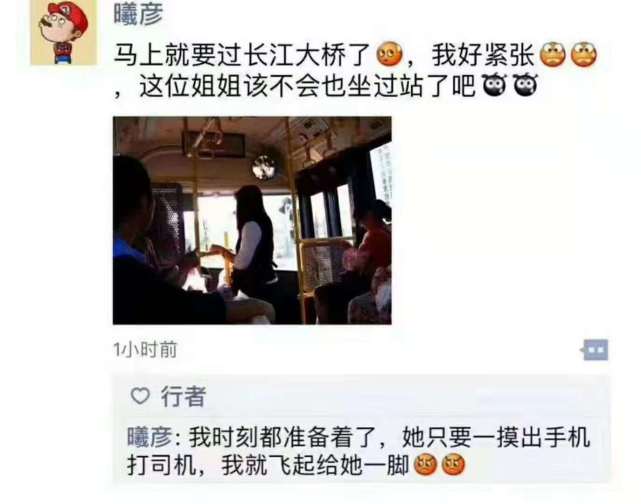Tap the first worried emoji after 我好紧张
The height and width of the screenshot is (504, 641).
pyautogui.click(x=553, y=54)
